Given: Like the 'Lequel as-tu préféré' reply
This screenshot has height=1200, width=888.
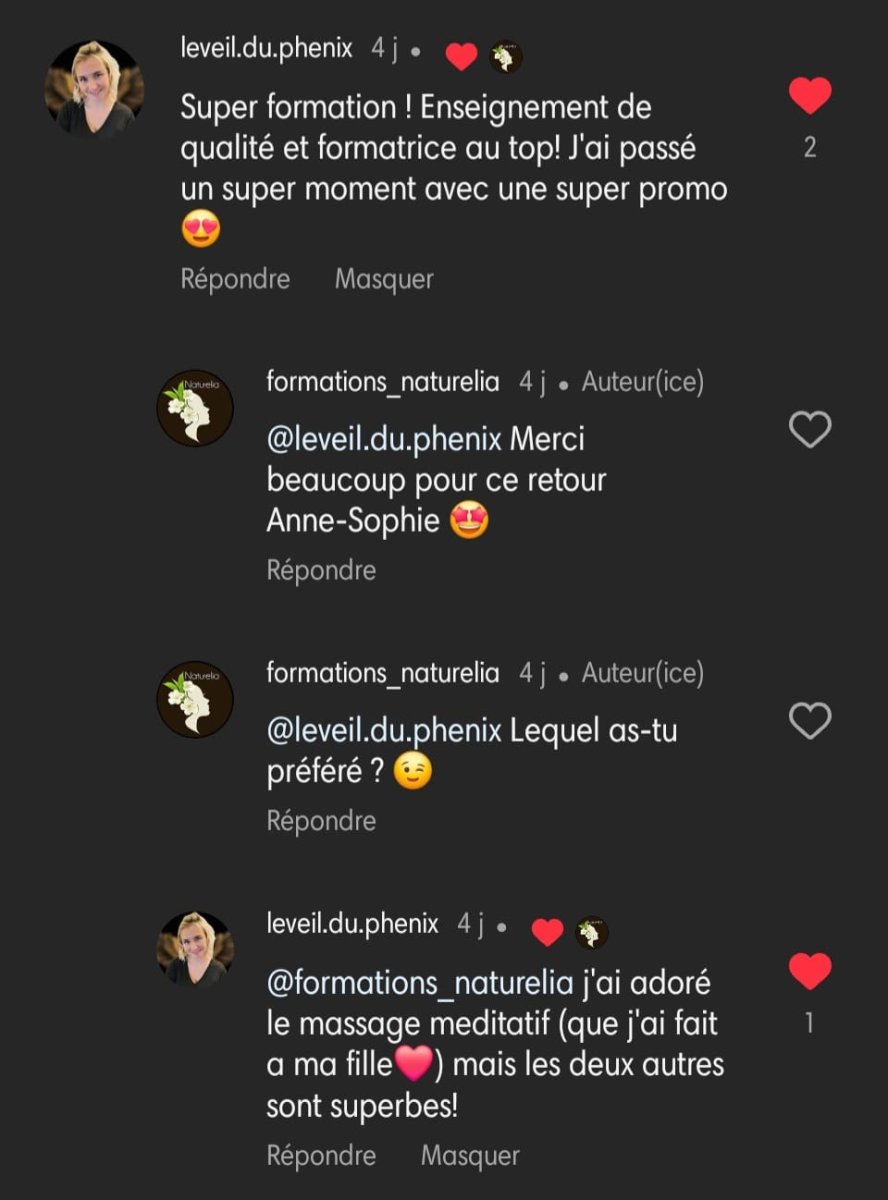Looking at the screenshot, I should click(810, 720).
